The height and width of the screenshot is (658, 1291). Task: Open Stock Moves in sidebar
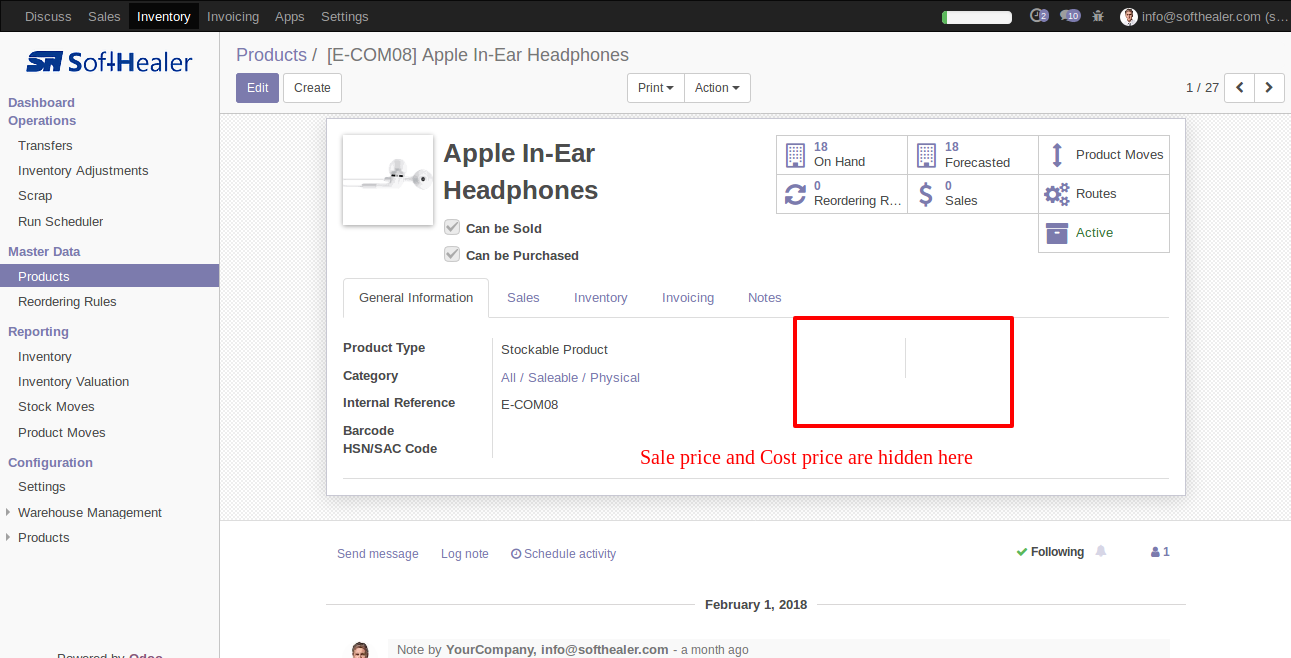[x=56, y=406]
